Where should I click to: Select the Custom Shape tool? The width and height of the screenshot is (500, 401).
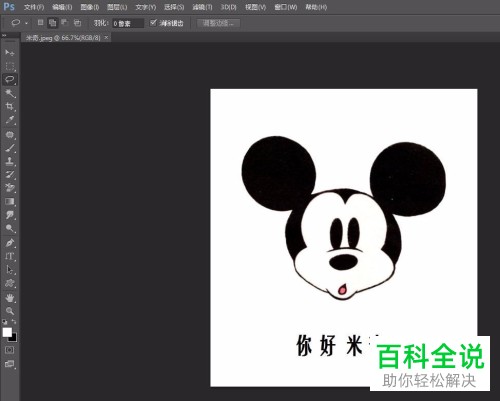(10, 283)
